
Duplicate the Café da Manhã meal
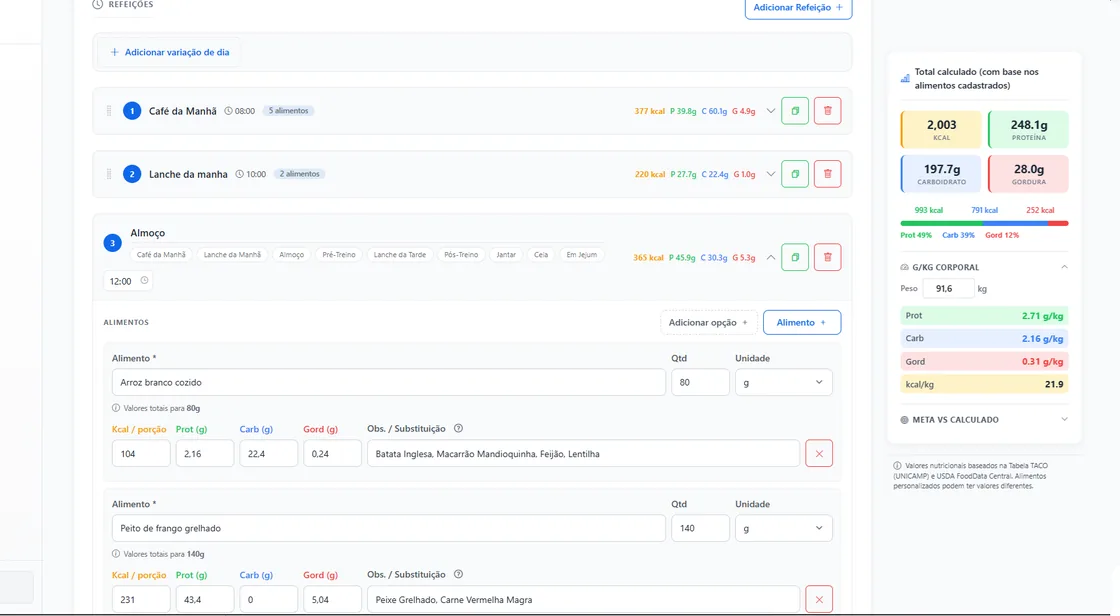point(795,111)
